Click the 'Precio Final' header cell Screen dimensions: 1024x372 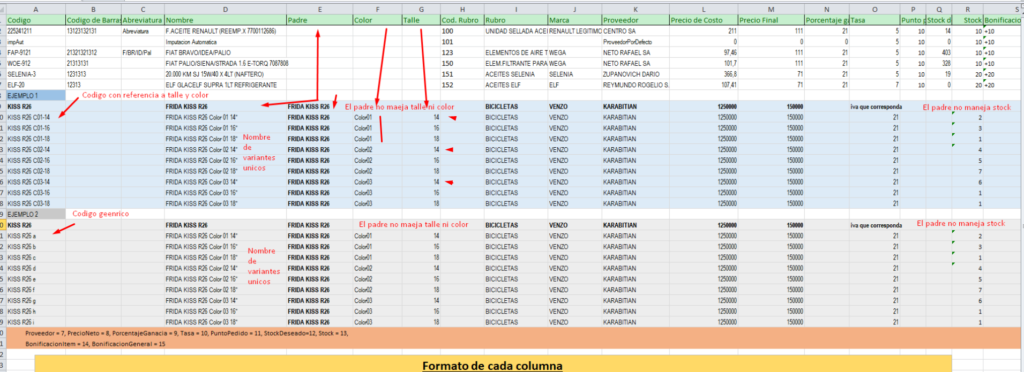point(771,20)
